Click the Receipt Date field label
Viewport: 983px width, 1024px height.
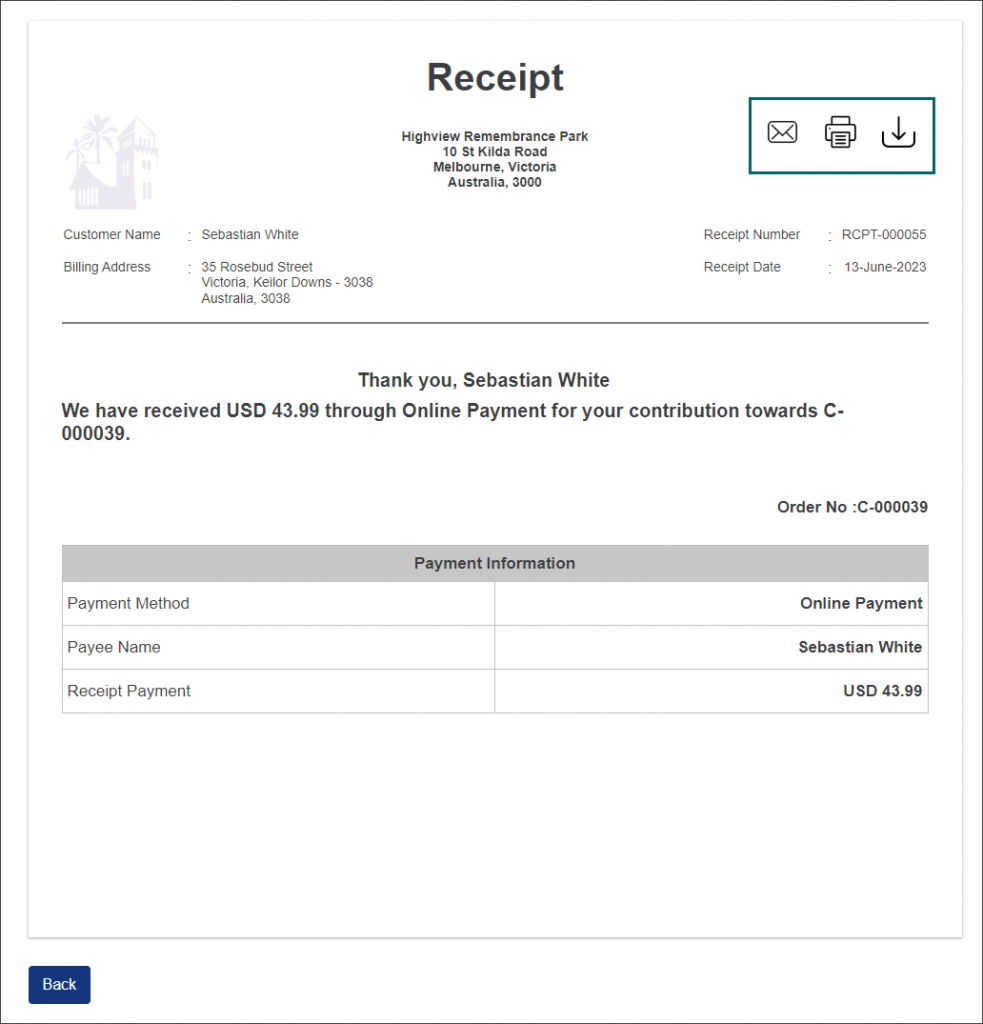click(x=742, y=267)
